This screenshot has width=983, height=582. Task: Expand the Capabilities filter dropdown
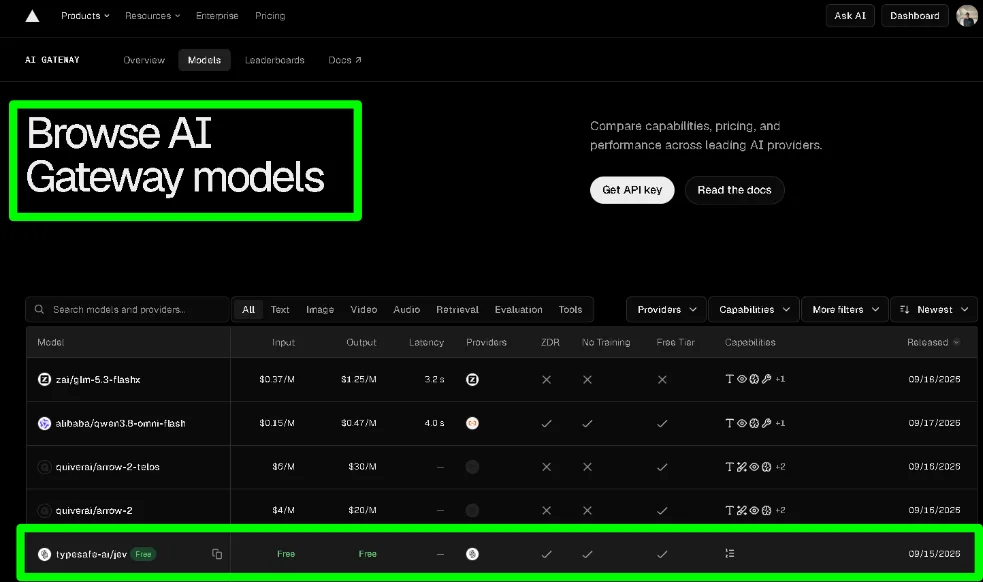(x=754, y=309)
